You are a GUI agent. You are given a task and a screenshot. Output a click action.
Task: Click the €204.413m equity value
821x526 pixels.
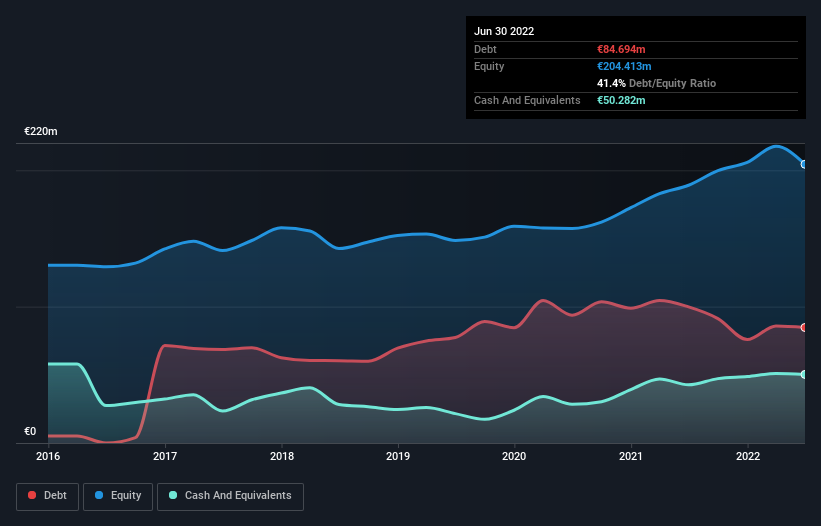click(624, 66)
